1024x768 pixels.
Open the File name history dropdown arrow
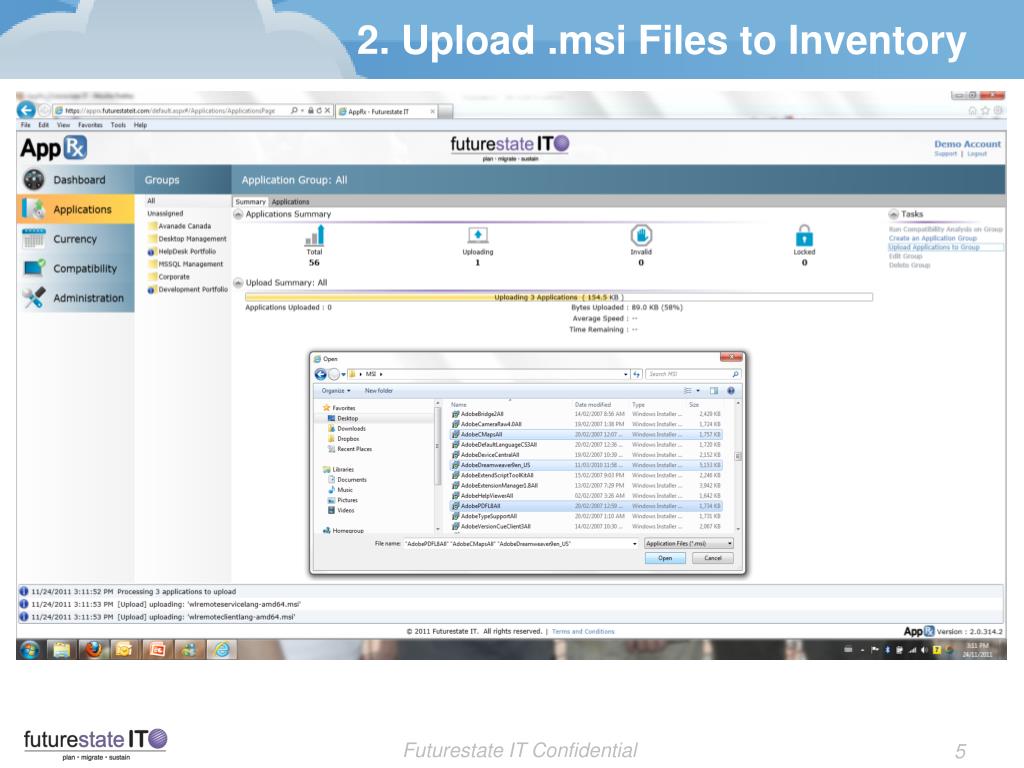coord(634,543)
